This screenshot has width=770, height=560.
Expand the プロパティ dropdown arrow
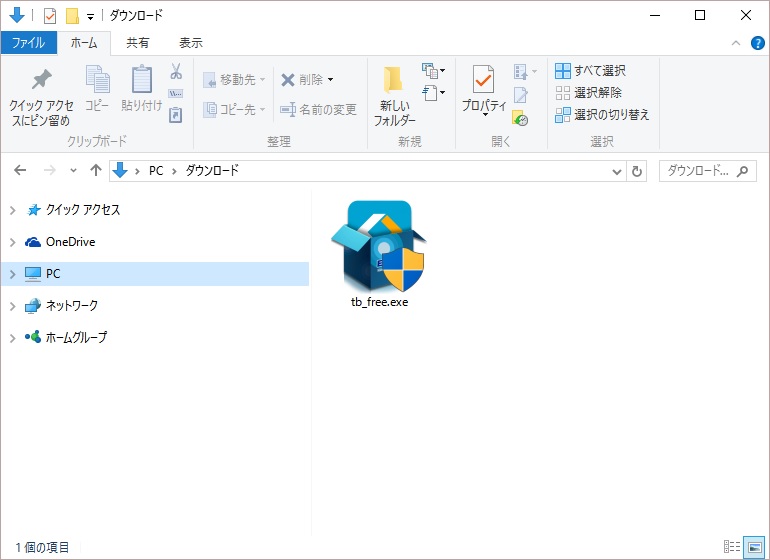(485, 115)
